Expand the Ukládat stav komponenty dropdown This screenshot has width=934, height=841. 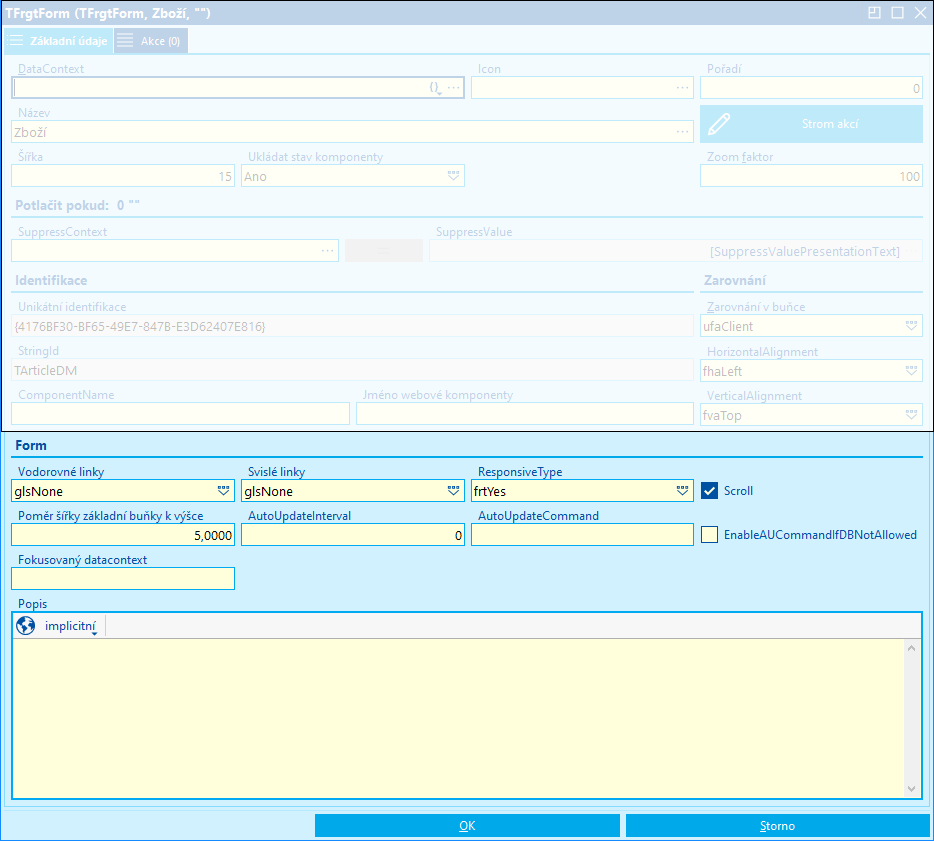click(x=453, y=176)
